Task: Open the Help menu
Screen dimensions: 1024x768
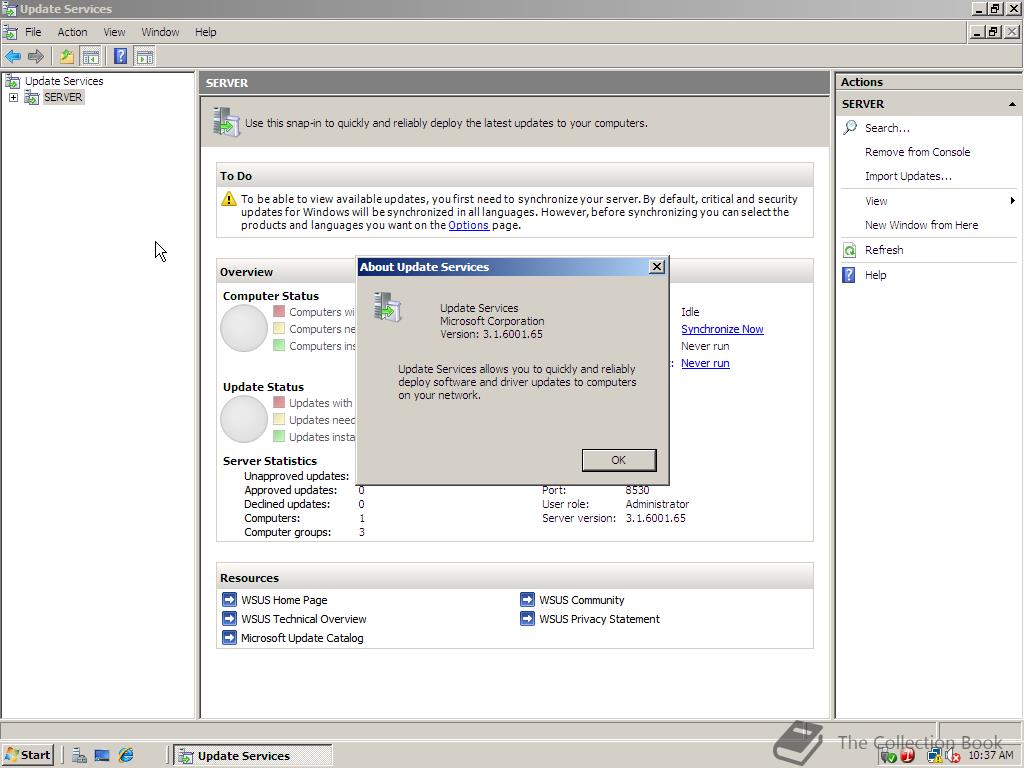Action: coord(205,32)
